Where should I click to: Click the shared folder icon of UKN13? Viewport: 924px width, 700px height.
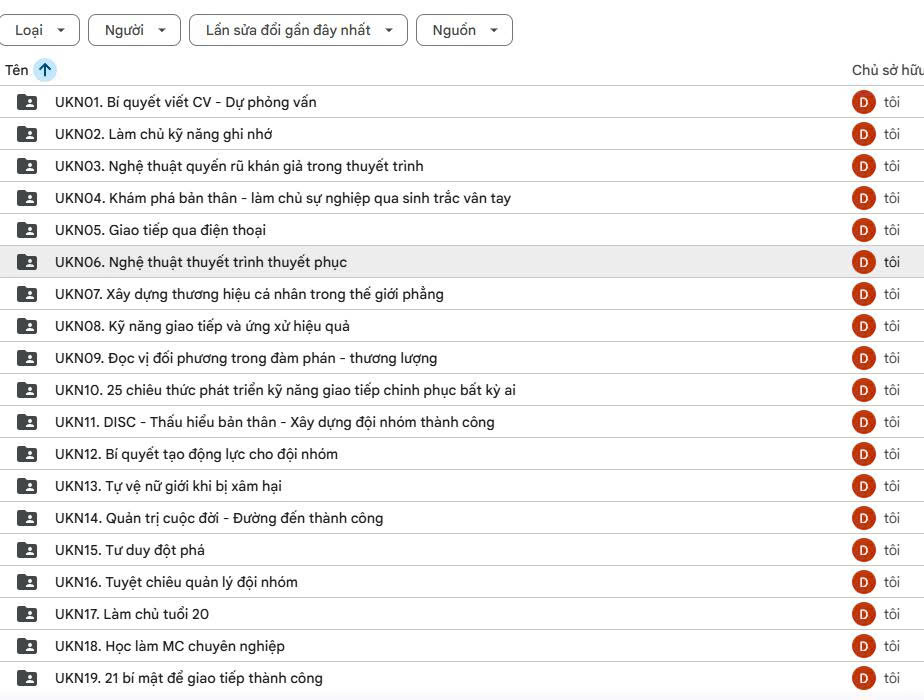[27, 486]
